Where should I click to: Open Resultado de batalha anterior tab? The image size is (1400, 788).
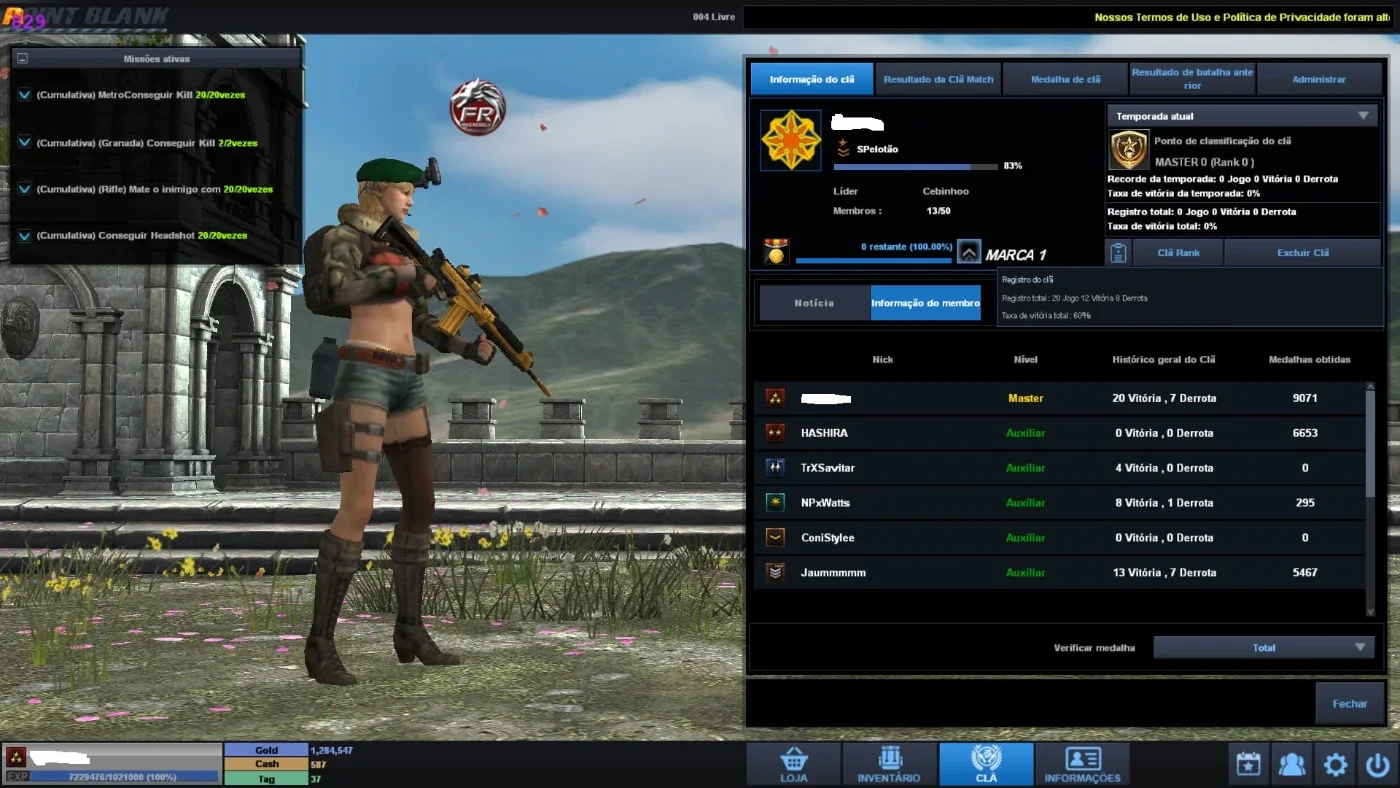pyautogui.click(x=1192, y=79)
